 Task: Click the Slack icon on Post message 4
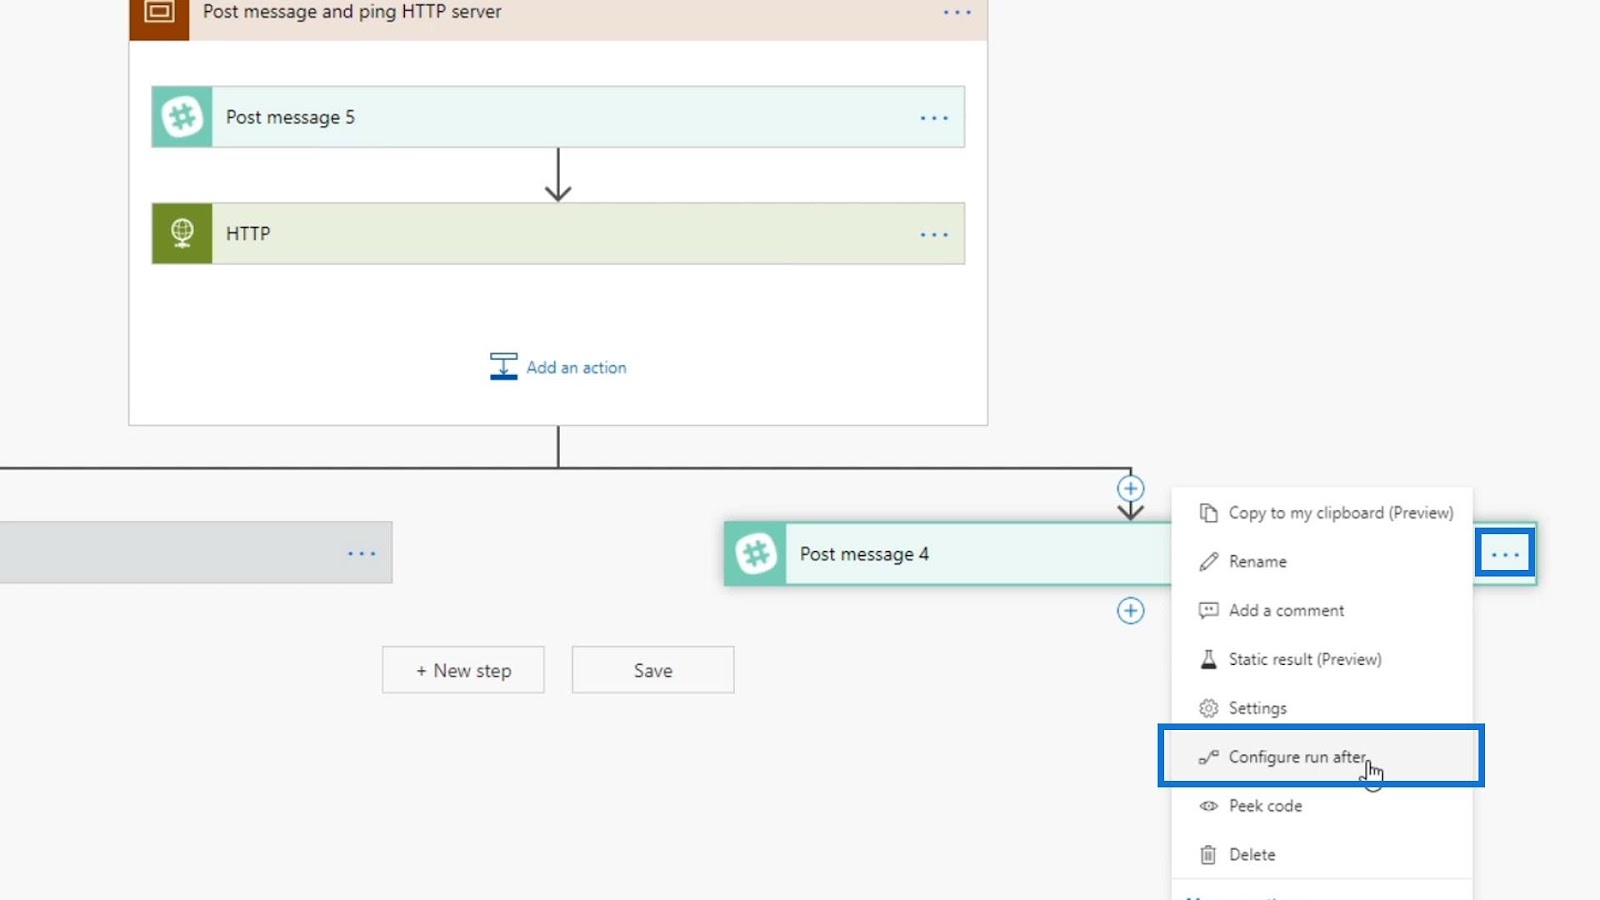(x=756, y=553)
